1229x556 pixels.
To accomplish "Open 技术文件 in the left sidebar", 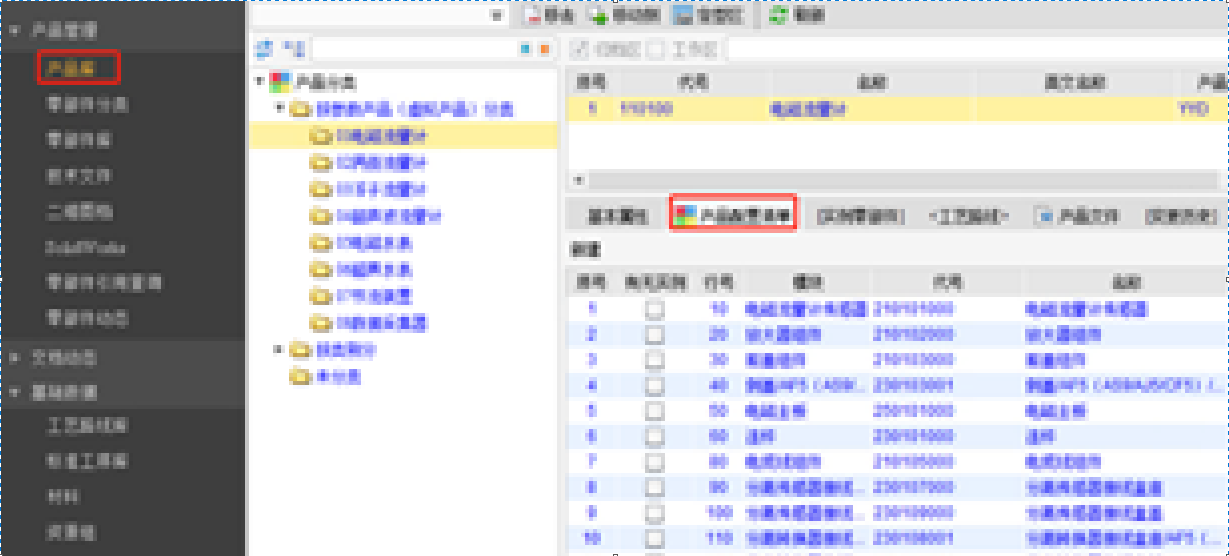I will coord(79,176).
